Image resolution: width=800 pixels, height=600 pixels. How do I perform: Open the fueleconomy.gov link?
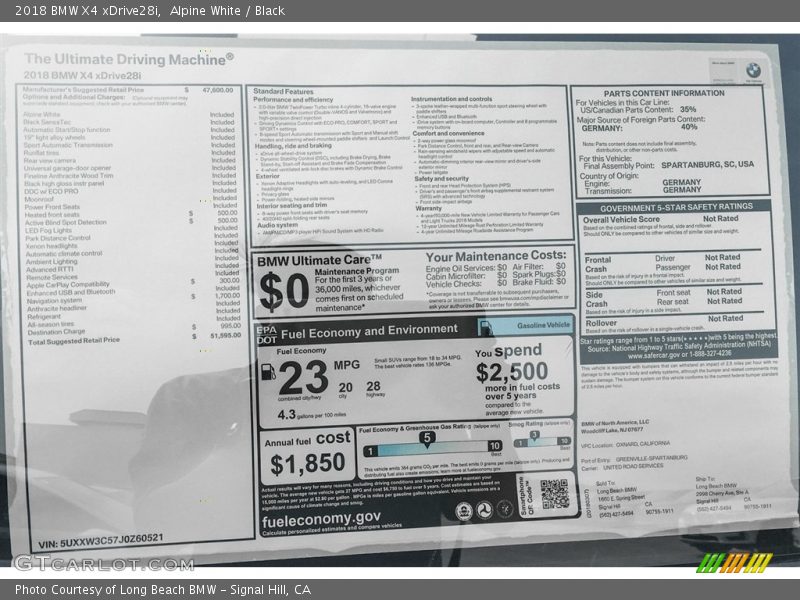point(322,517)
